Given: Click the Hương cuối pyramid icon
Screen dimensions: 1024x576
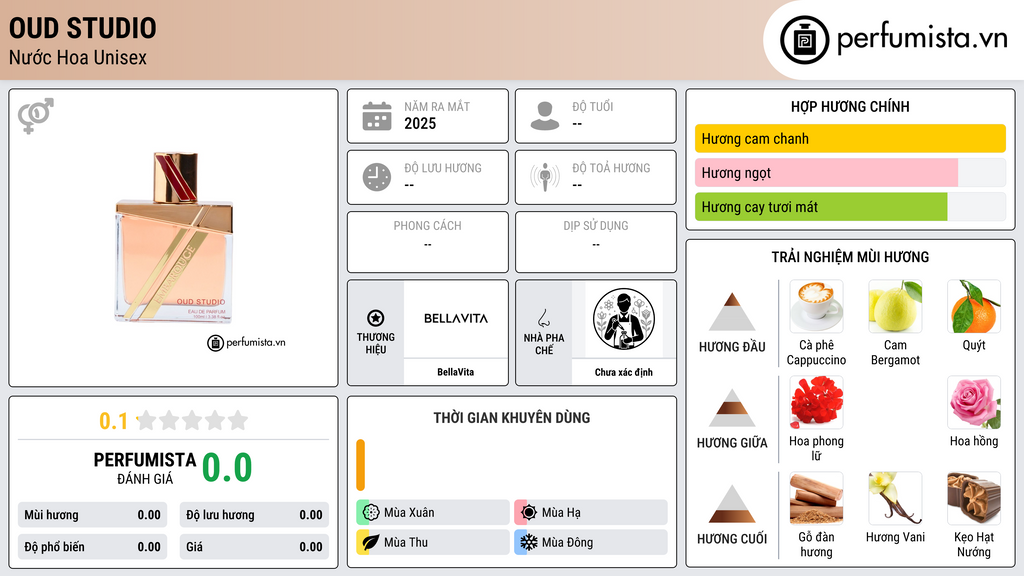Looking at the screenshot, I should (732, 504).
